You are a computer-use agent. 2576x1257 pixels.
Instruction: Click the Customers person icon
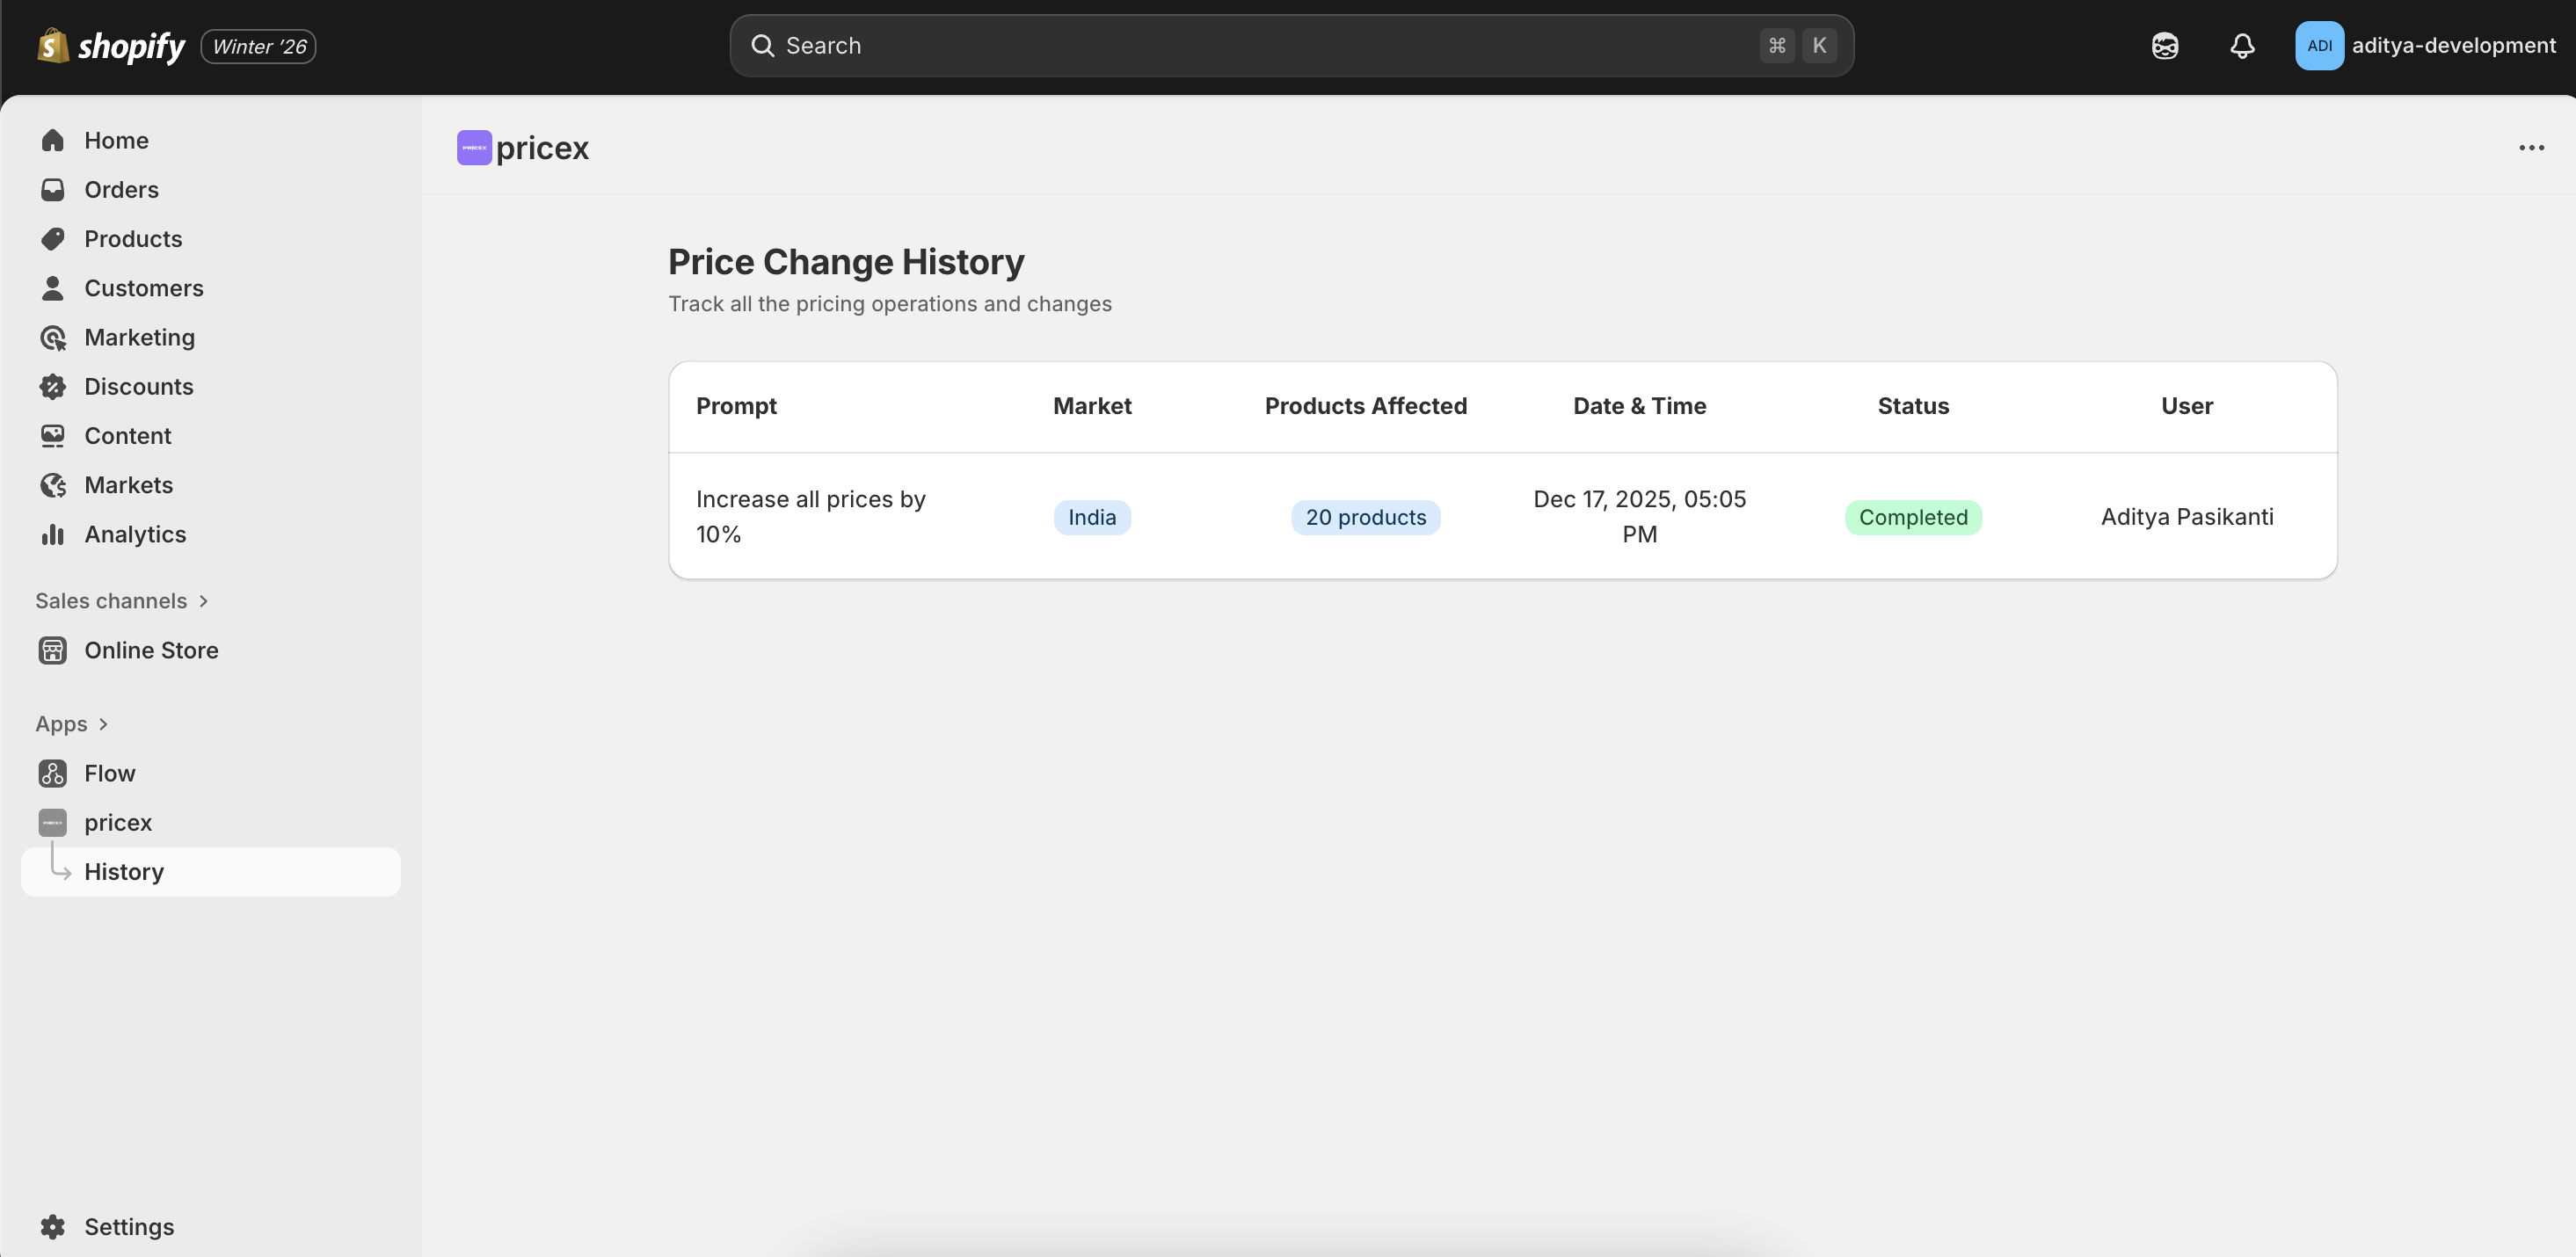click(x=54, y=287)
